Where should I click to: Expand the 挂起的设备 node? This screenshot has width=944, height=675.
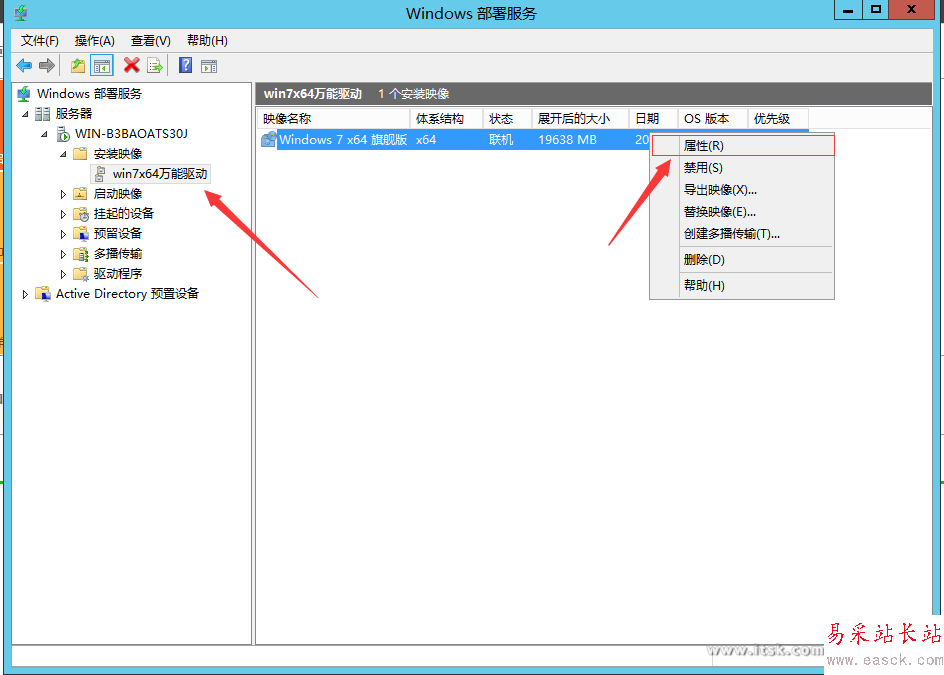tap(63, 214)
